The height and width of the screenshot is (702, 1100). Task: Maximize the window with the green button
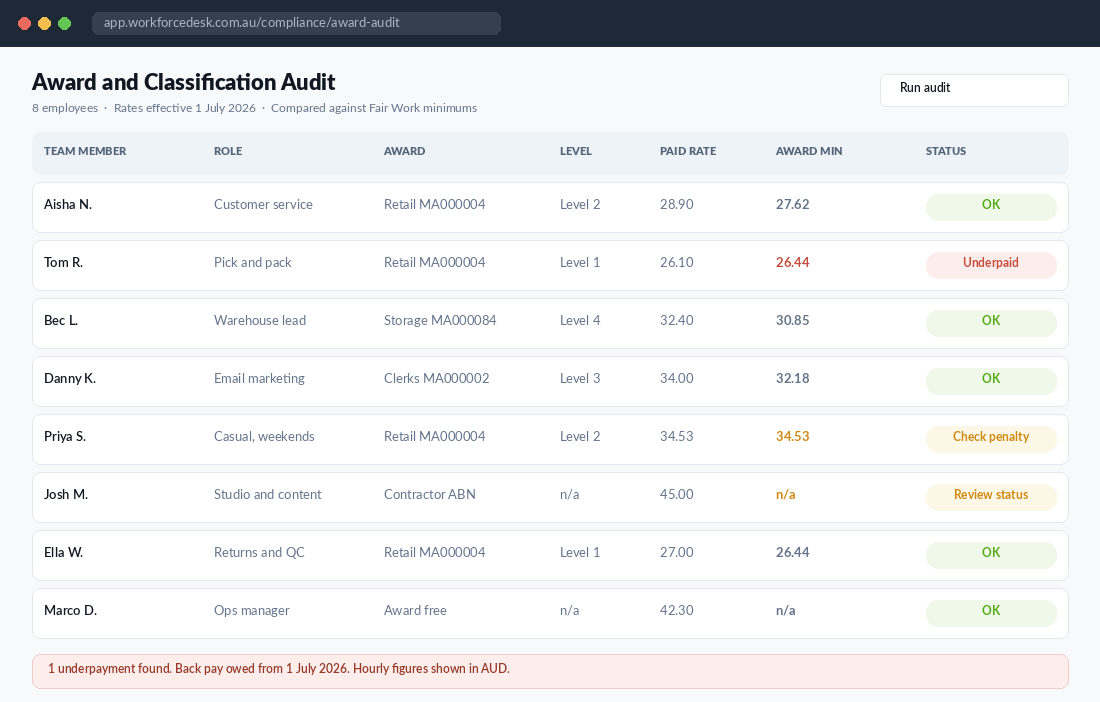point(65,23)
